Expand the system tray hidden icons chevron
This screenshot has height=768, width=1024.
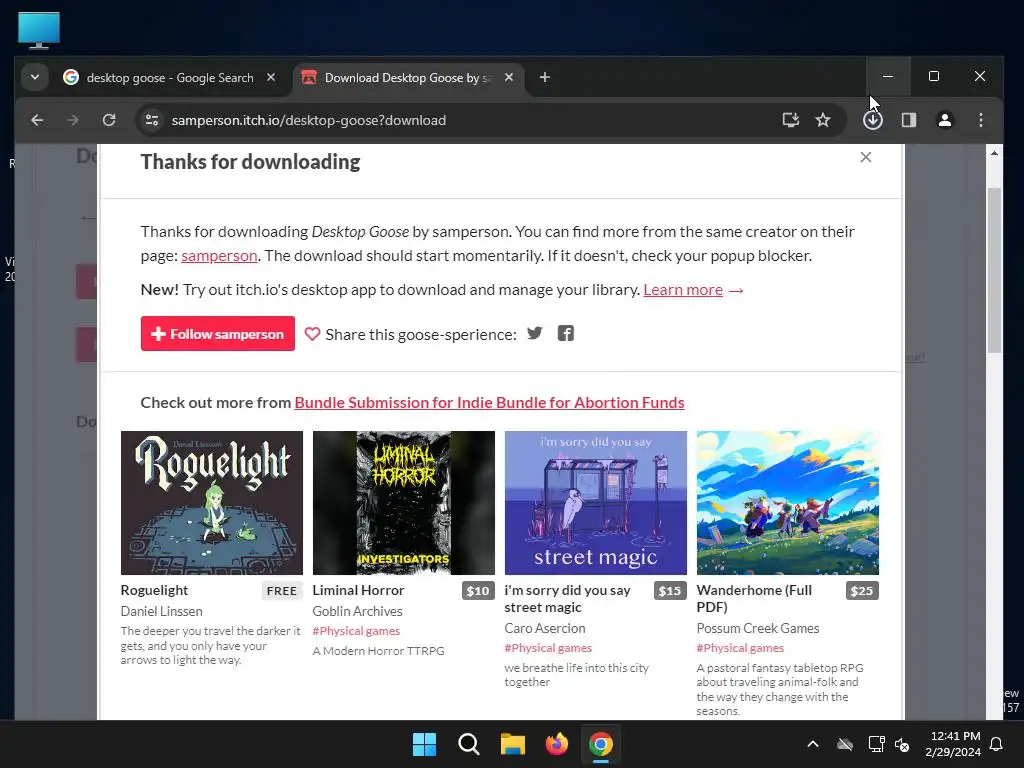click(812, 744)
